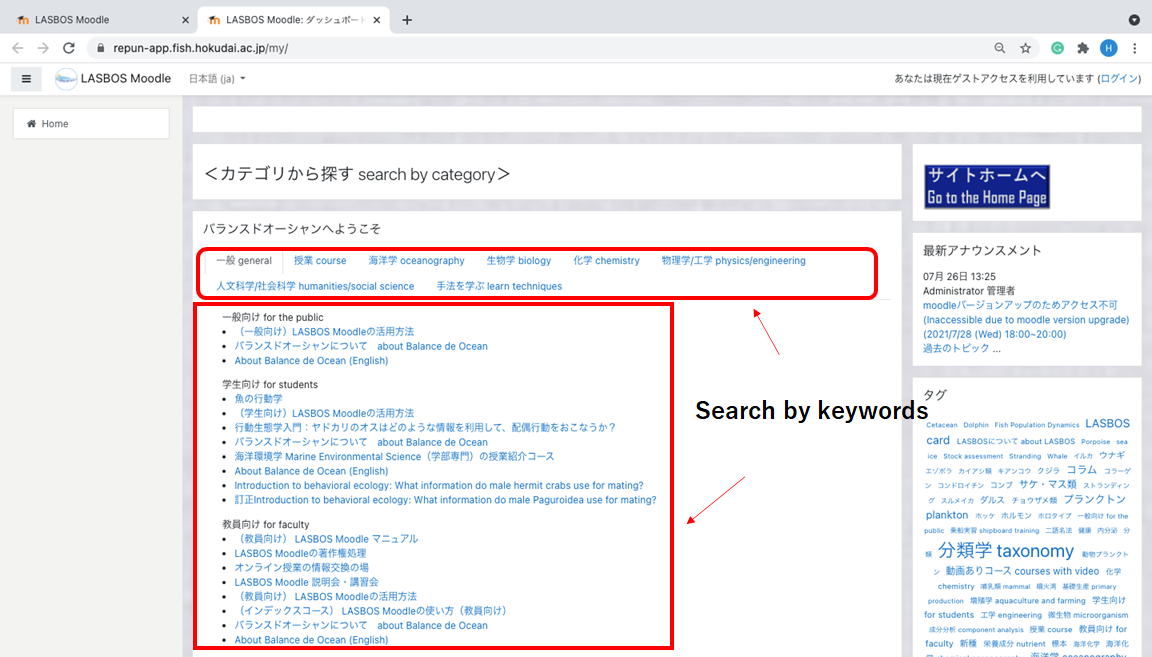Open the 訂正Introduction to behavioral ecology Paguroidea link

(445, 500)
